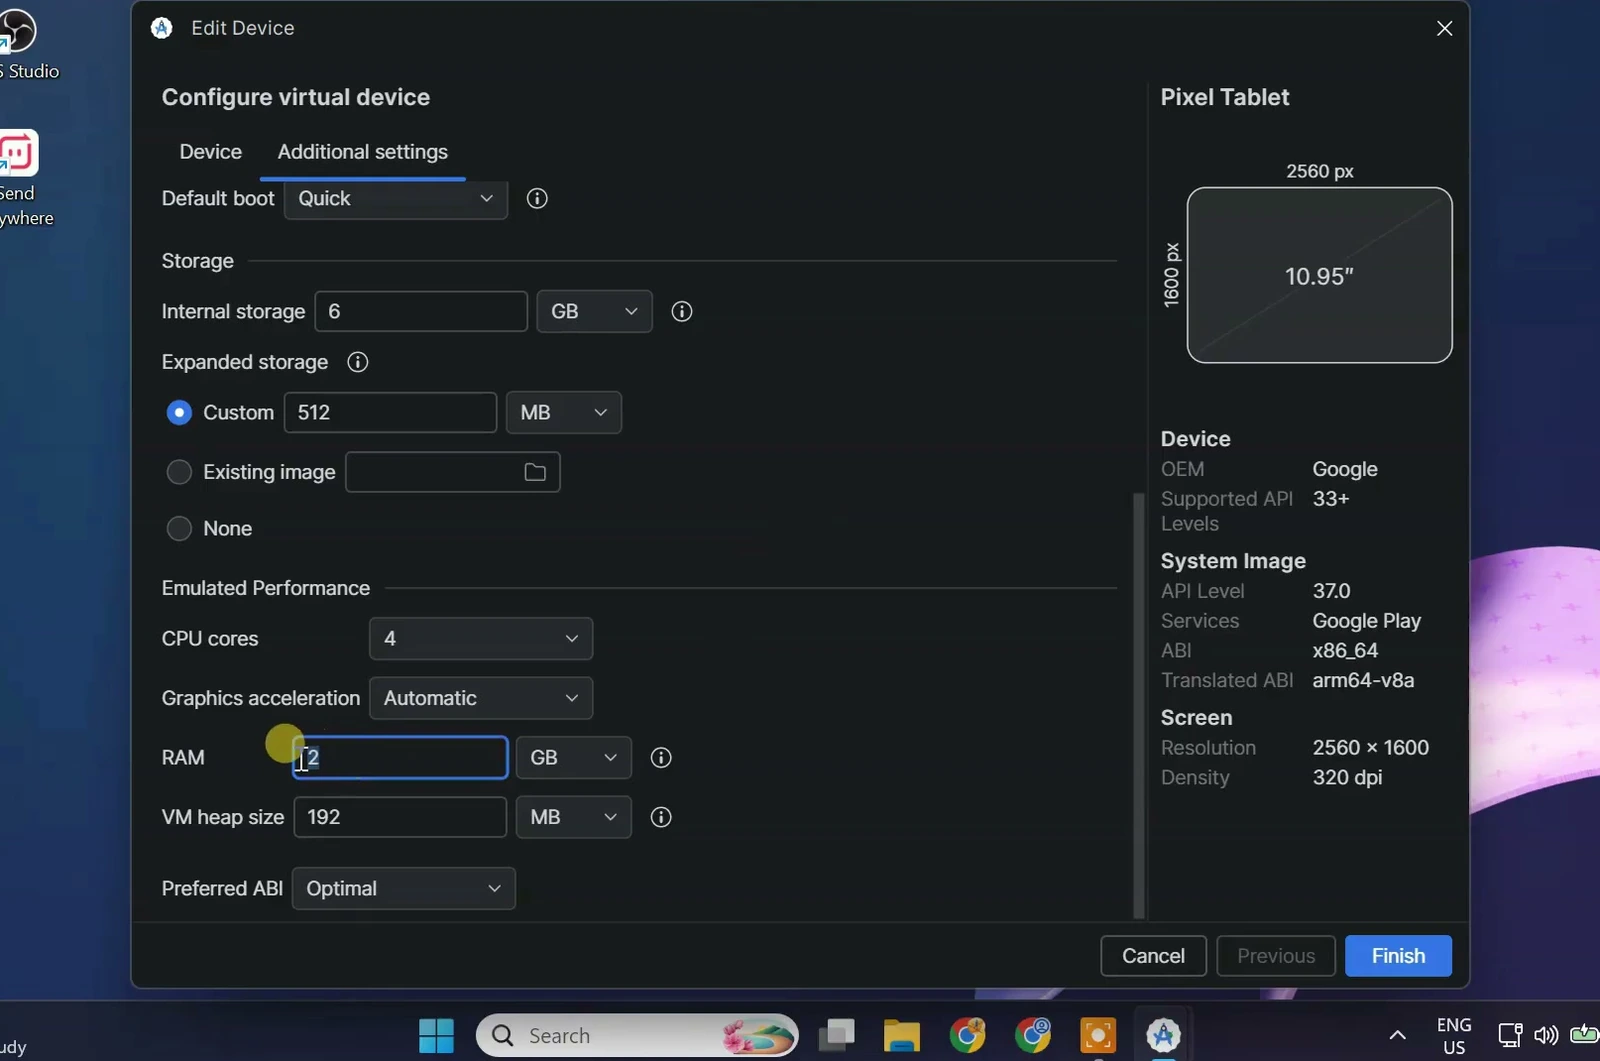Click the RAM info icon
The height and width of the screenshot is (1061, 1600).
point(661,758)
